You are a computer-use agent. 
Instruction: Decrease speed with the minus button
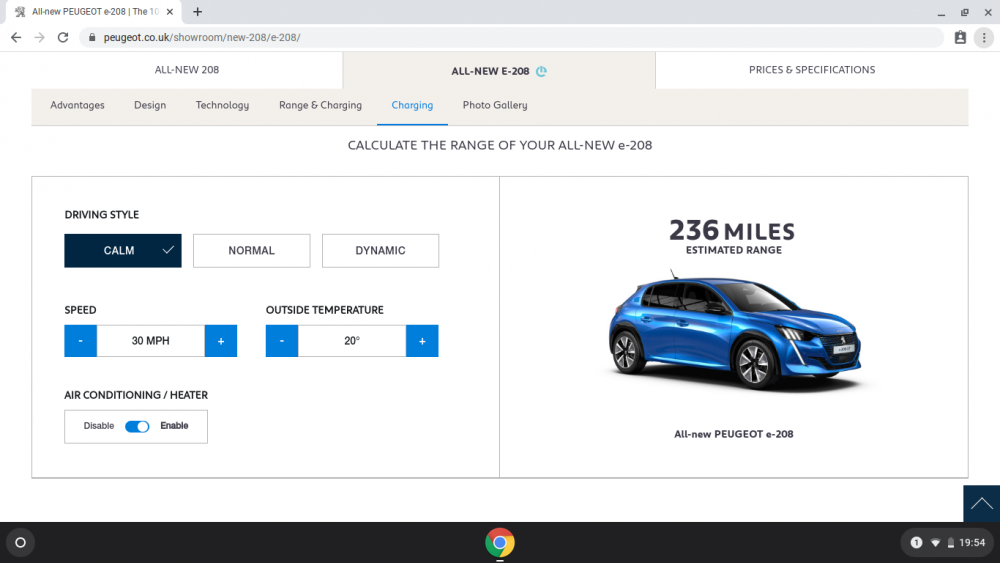coord(80,341)
